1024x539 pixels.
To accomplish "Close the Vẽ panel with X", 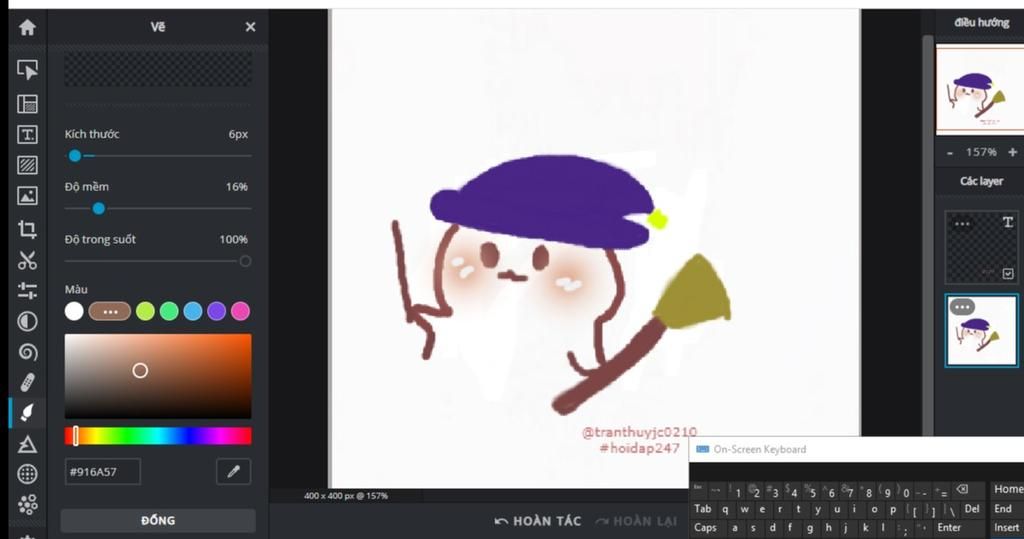I will (250, 27).
